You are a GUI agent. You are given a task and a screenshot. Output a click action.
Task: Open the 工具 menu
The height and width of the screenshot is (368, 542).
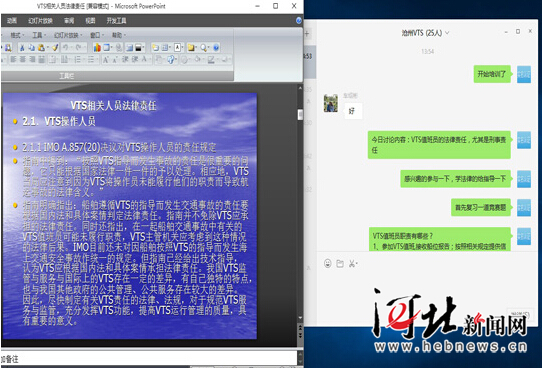(x=39, y=35)
